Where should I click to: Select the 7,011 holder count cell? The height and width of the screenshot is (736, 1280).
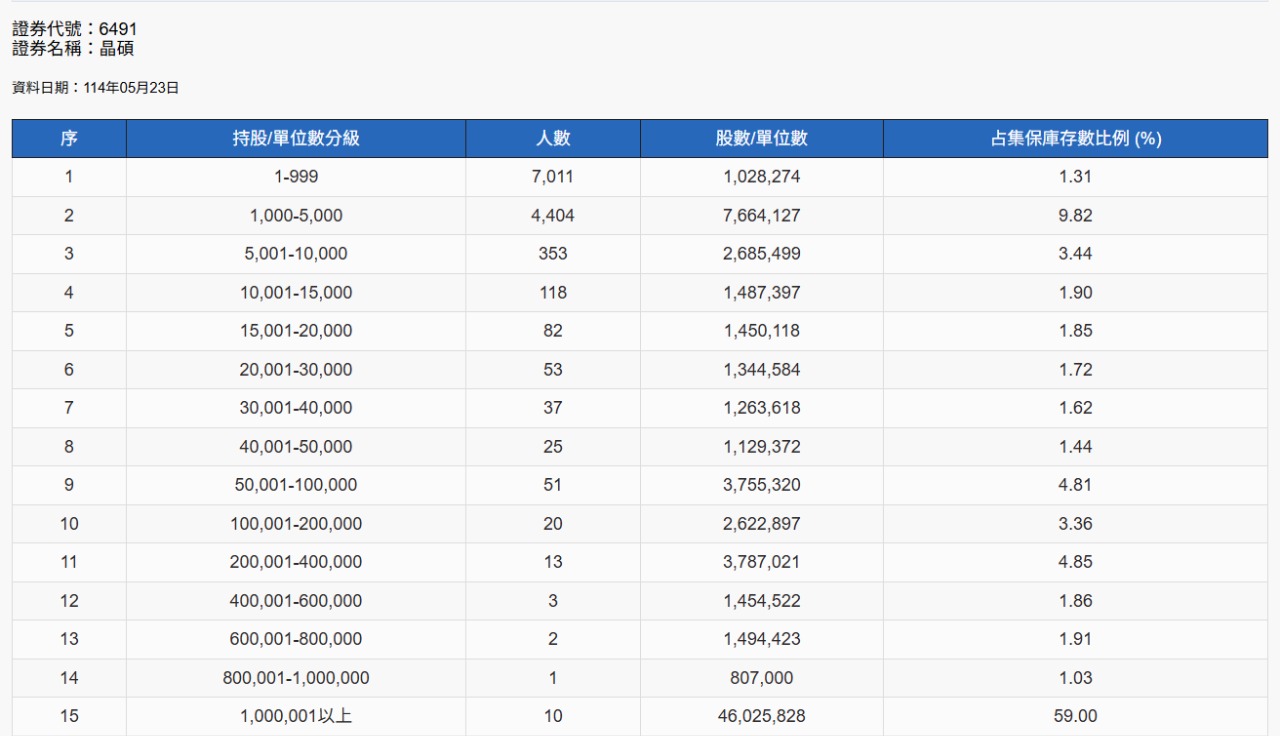click(552, 177)
